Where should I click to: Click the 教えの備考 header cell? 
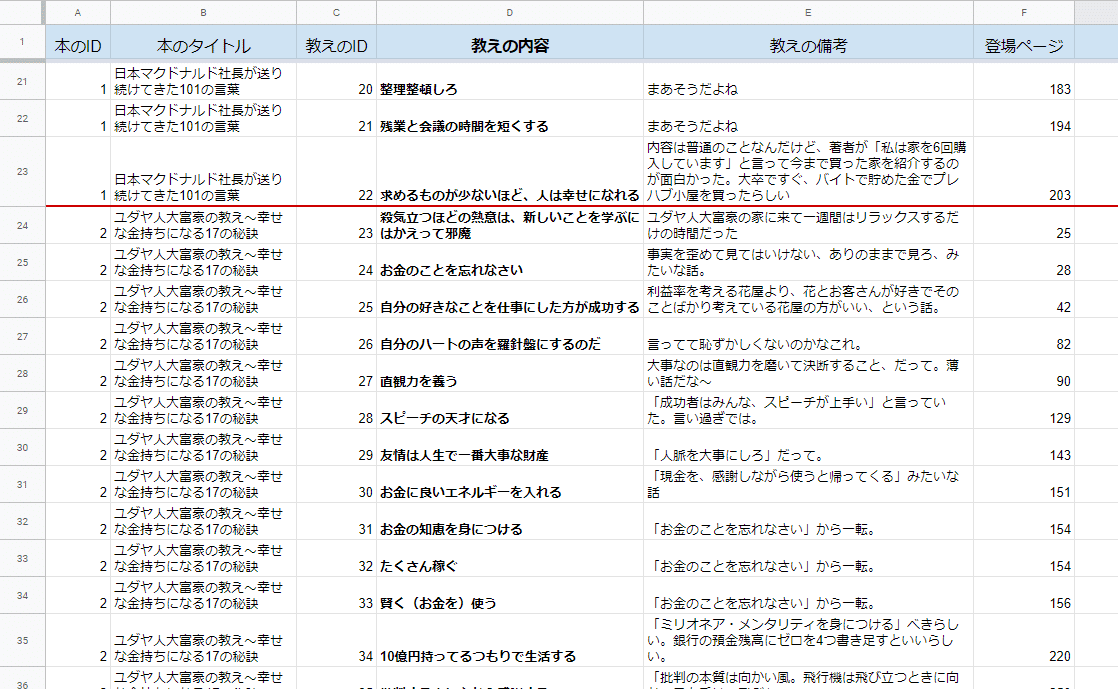808,42
